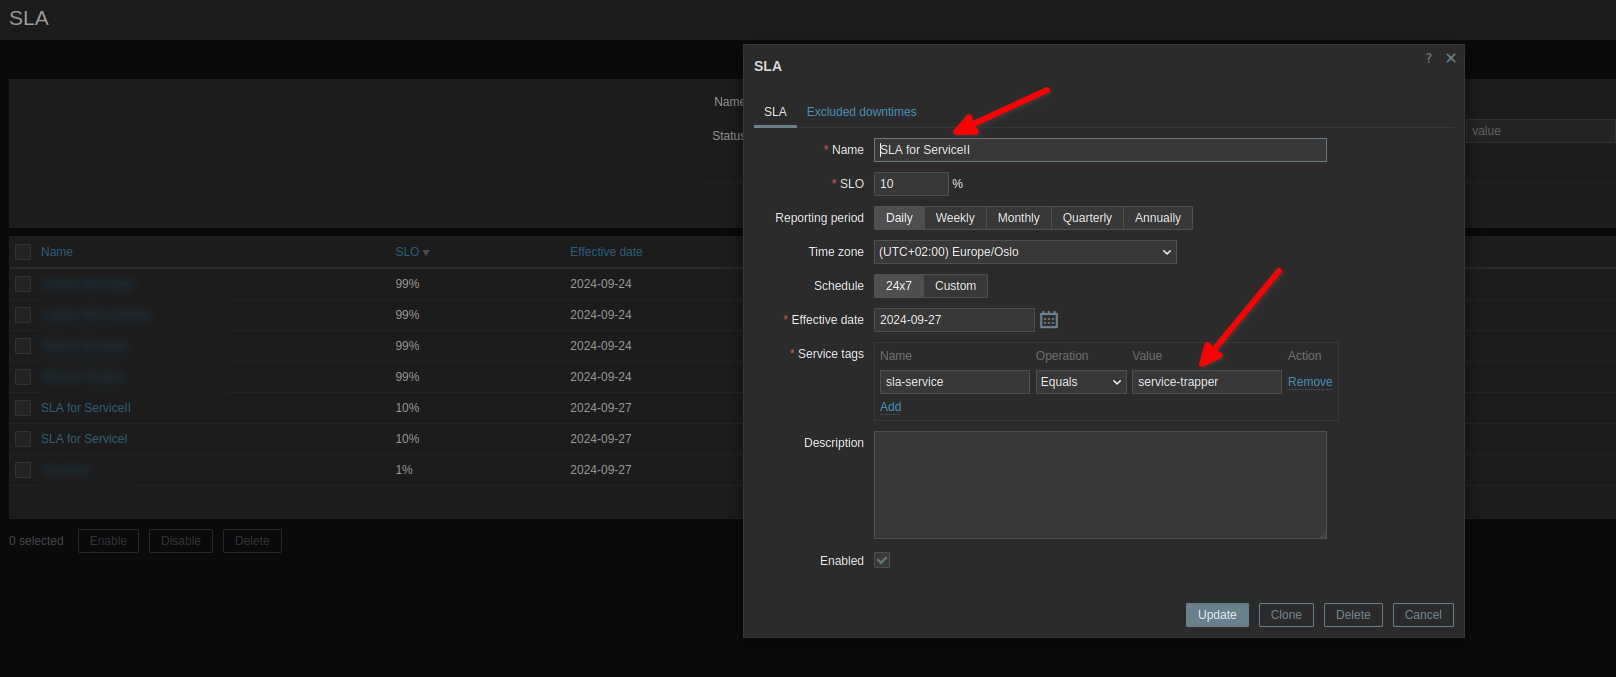Image resolution: width=1616 pixels, height=677 pixels.
Task: Remove the sla-service tag row
Action: 1309,382
